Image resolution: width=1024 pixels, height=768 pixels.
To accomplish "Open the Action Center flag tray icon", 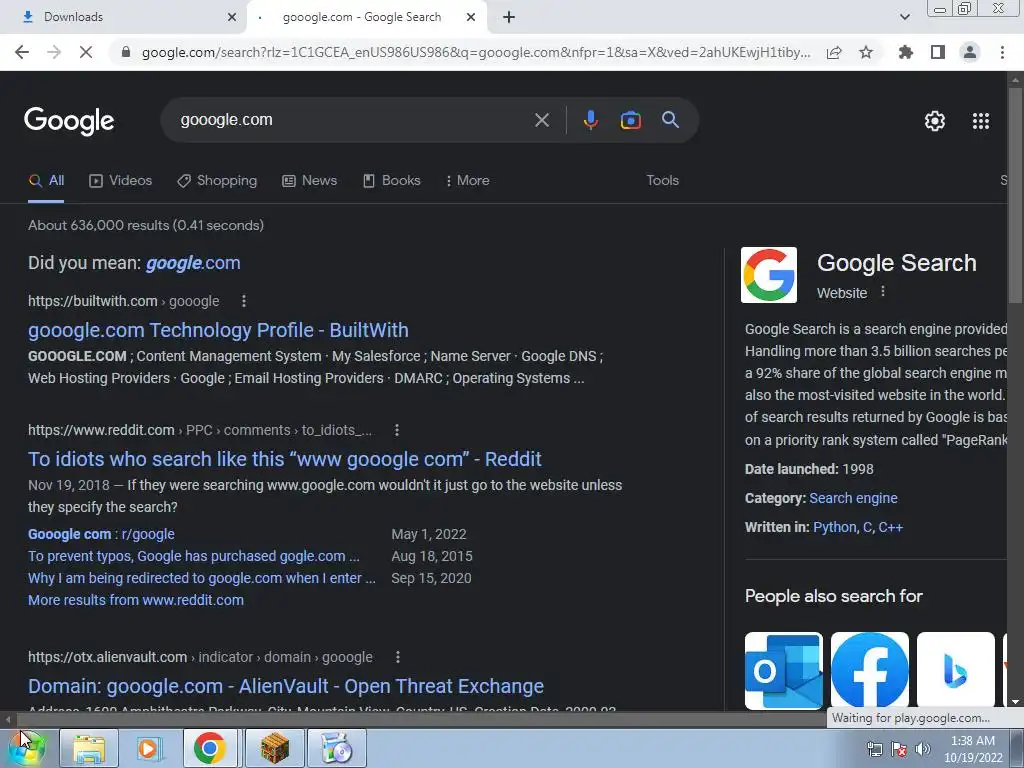I will (899, 749).
